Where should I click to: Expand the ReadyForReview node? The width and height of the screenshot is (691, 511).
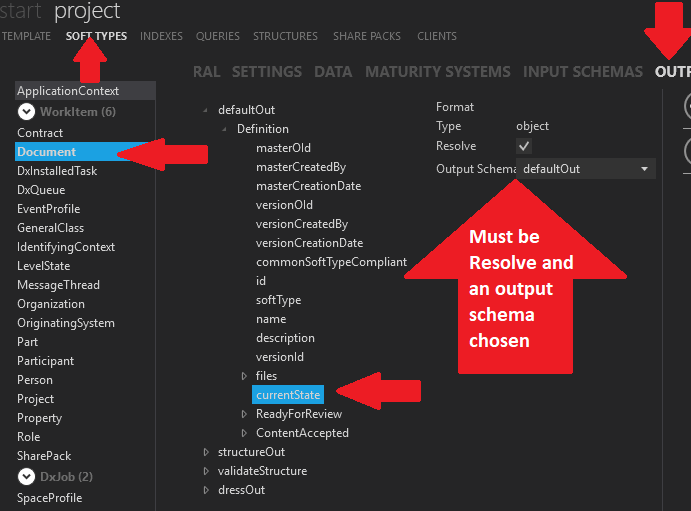pos(244,414)
